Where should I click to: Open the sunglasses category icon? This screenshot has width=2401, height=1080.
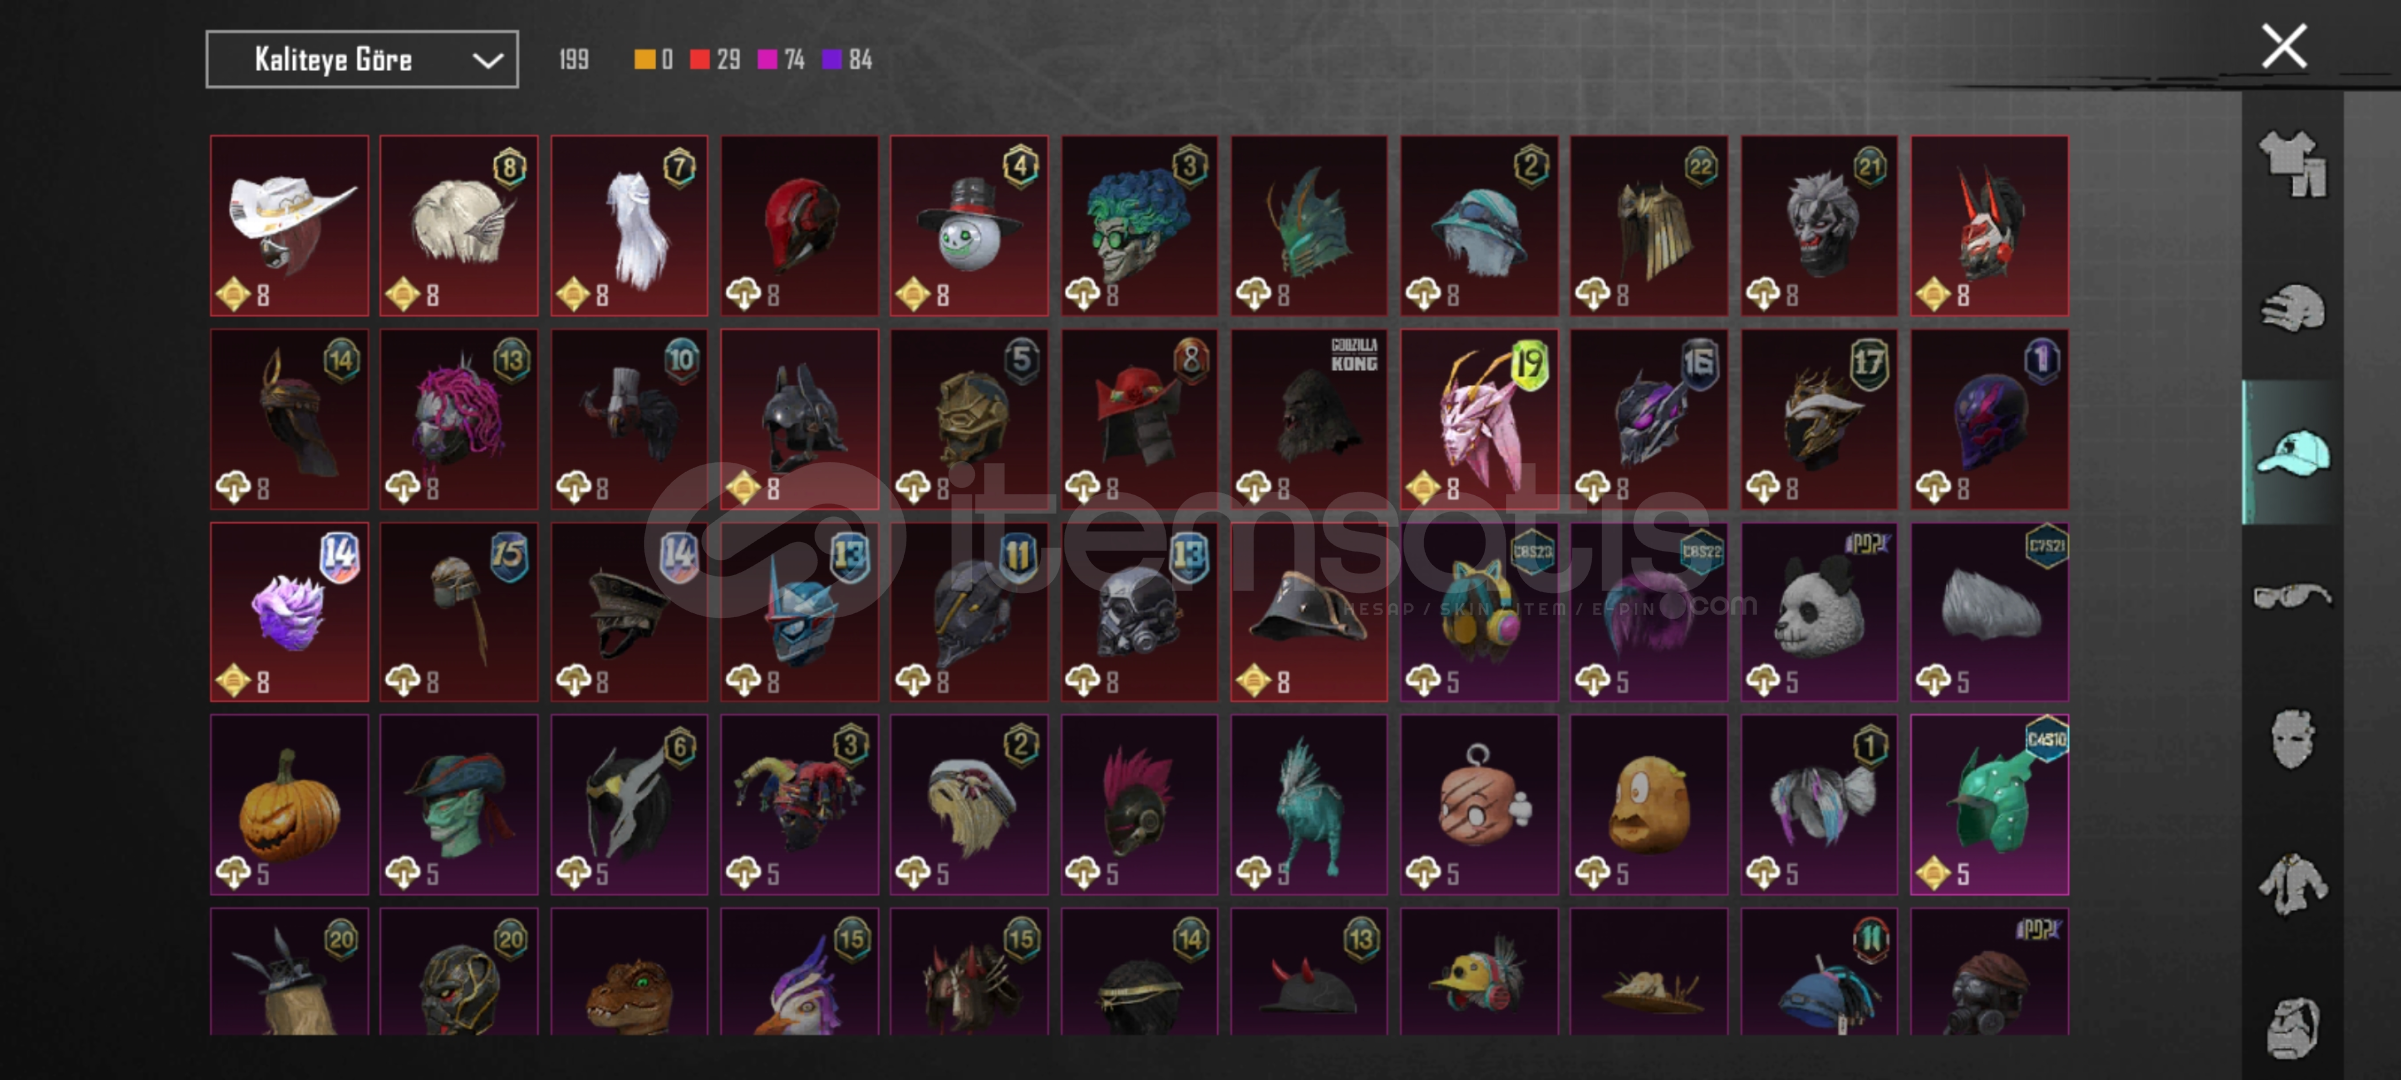2292,597
